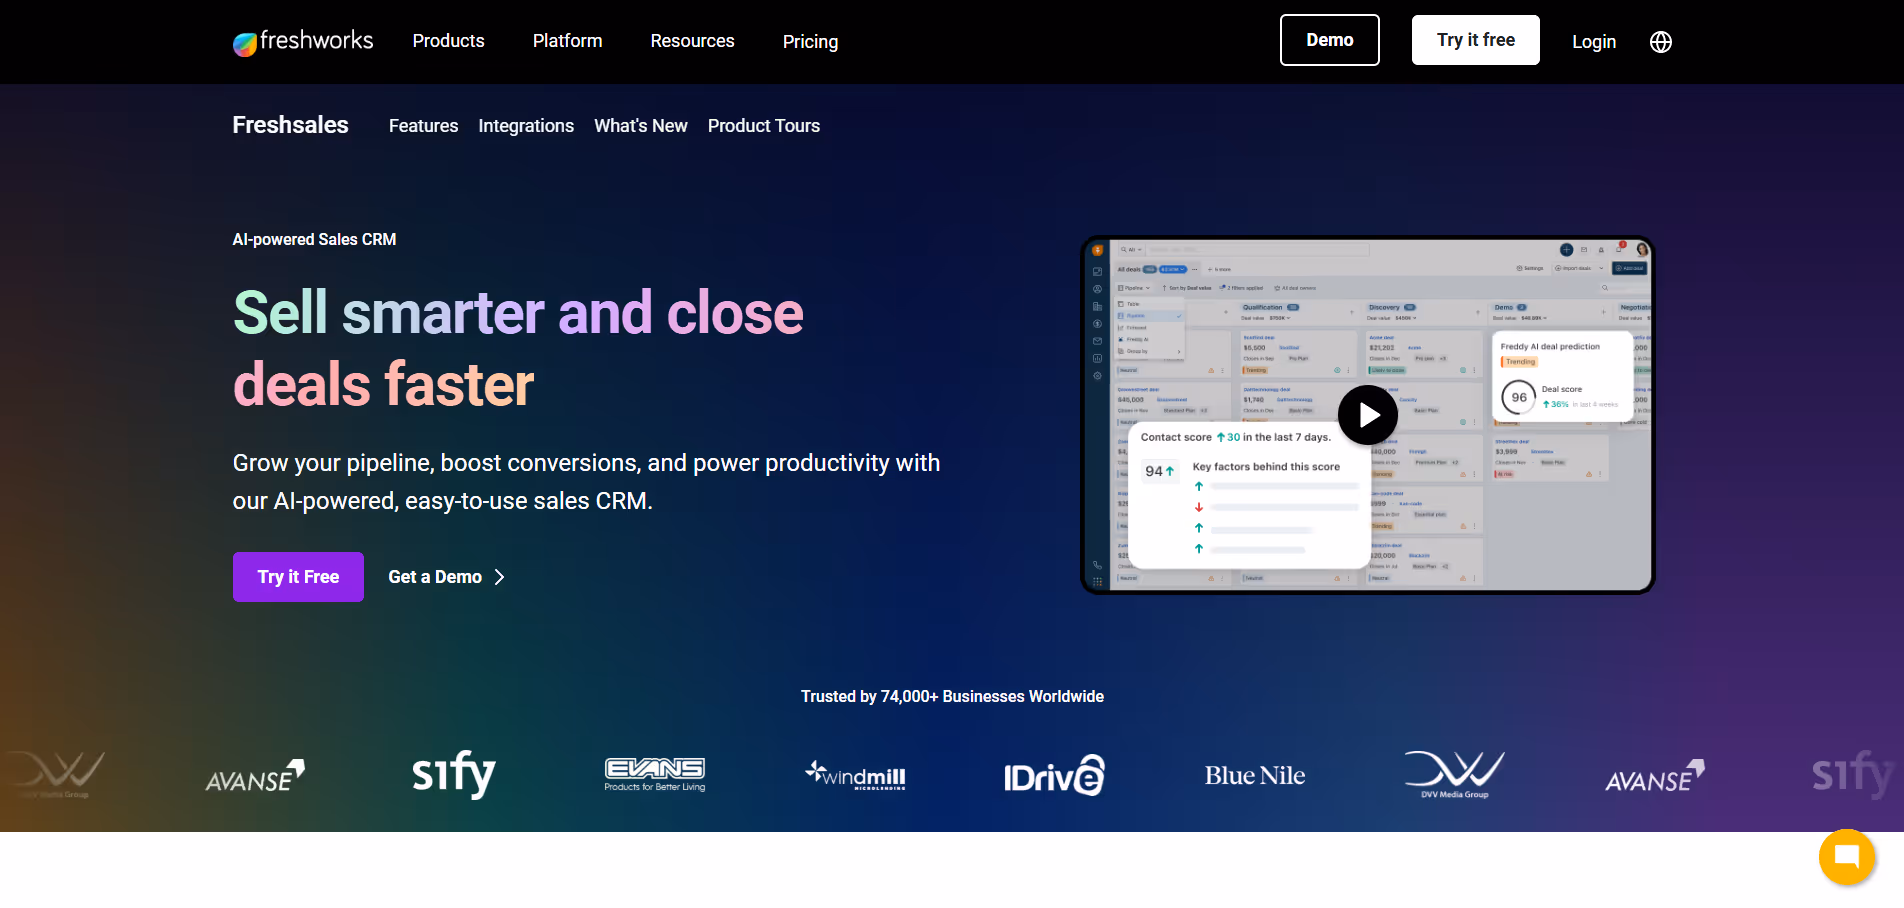Click the Try it free header button

tap(1475, 40)
